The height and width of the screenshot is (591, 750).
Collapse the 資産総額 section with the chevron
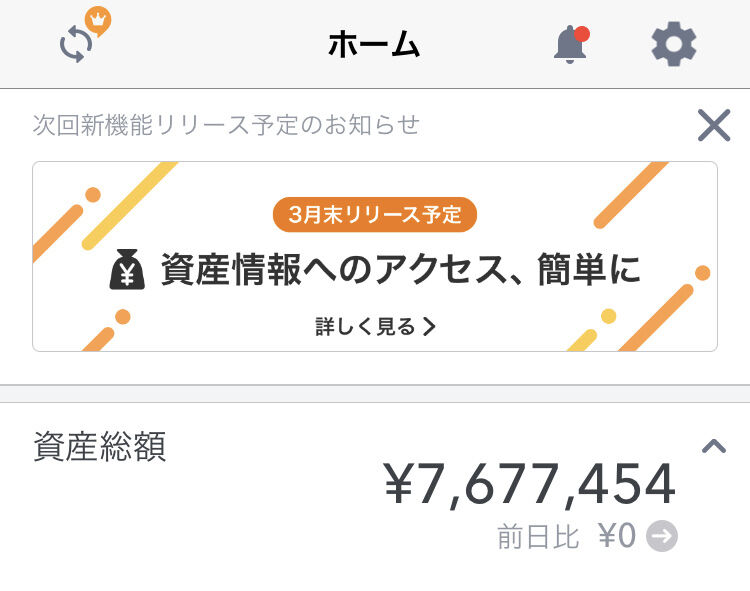(714, 446)
